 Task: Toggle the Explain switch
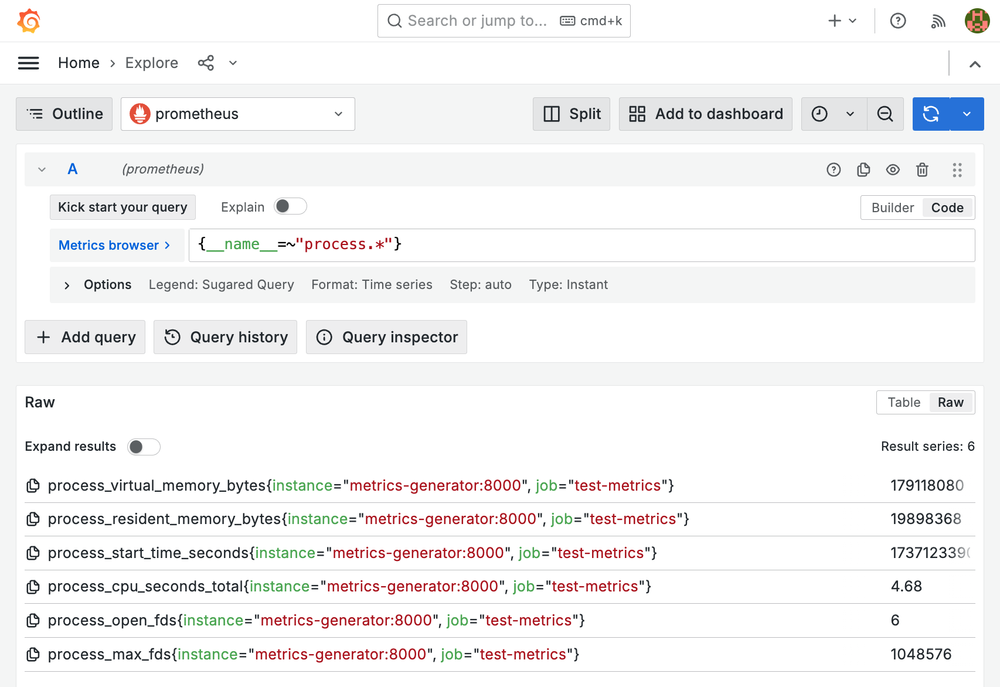[290, 207]
